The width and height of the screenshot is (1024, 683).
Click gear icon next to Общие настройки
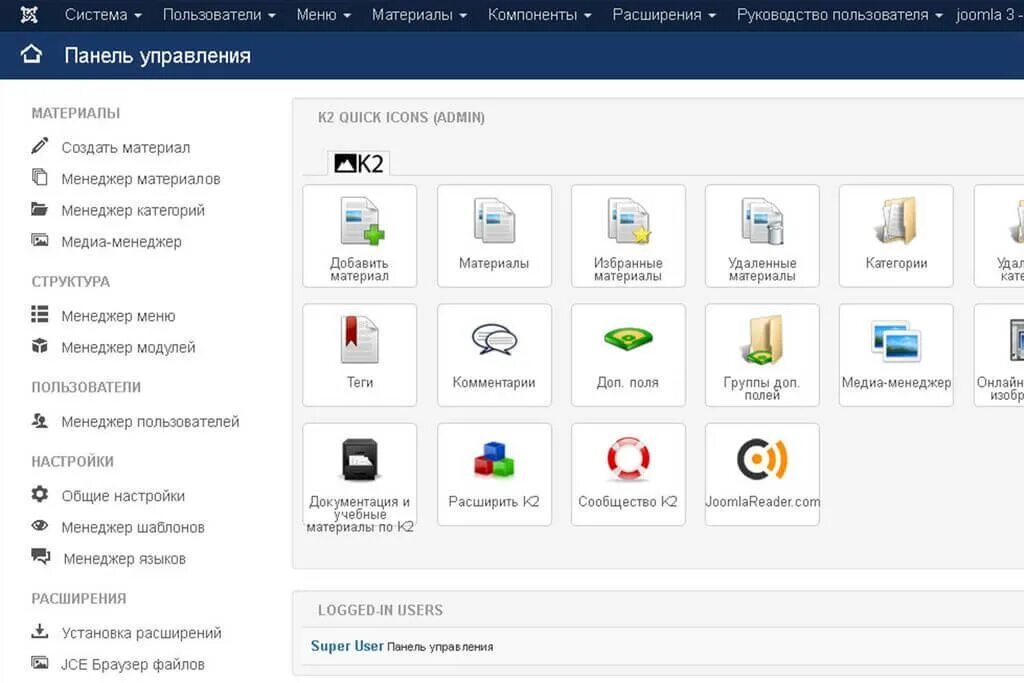click(40, 494)
